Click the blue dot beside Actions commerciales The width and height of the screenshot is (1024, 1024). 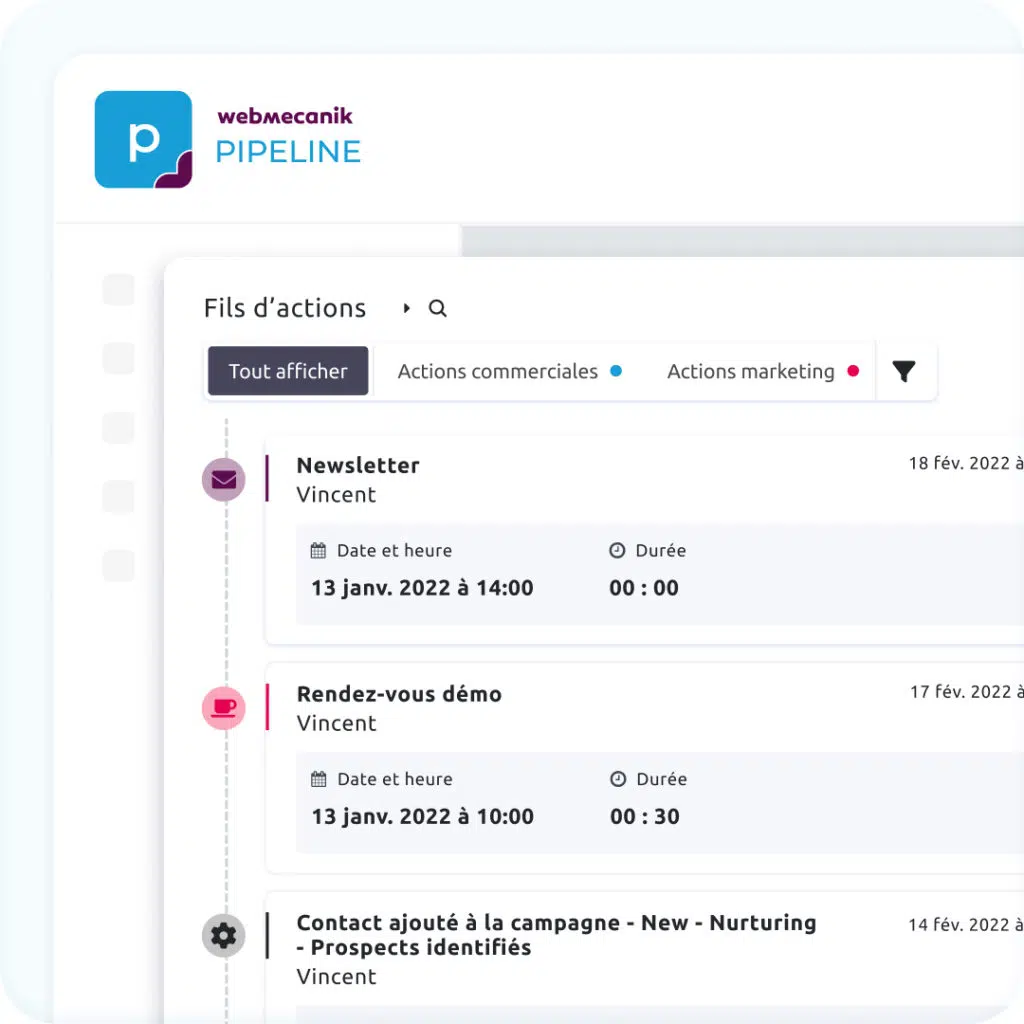tap(616, 371)
